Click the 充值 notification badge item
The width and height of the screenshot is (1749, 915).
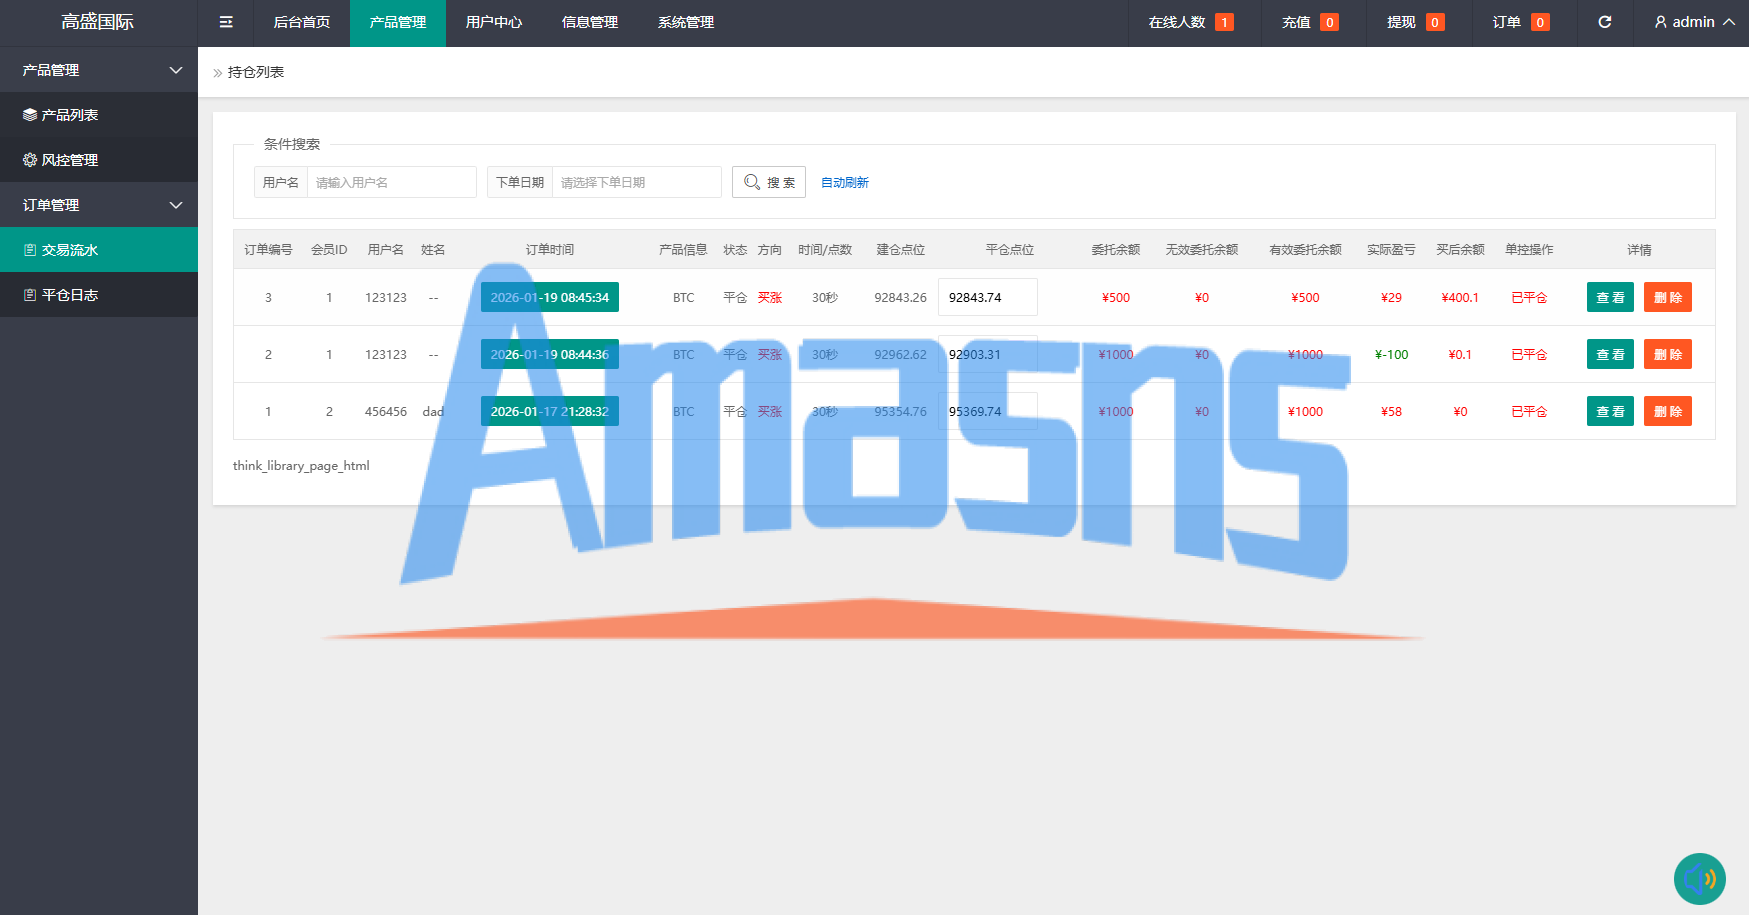(x=1310, y=22)
